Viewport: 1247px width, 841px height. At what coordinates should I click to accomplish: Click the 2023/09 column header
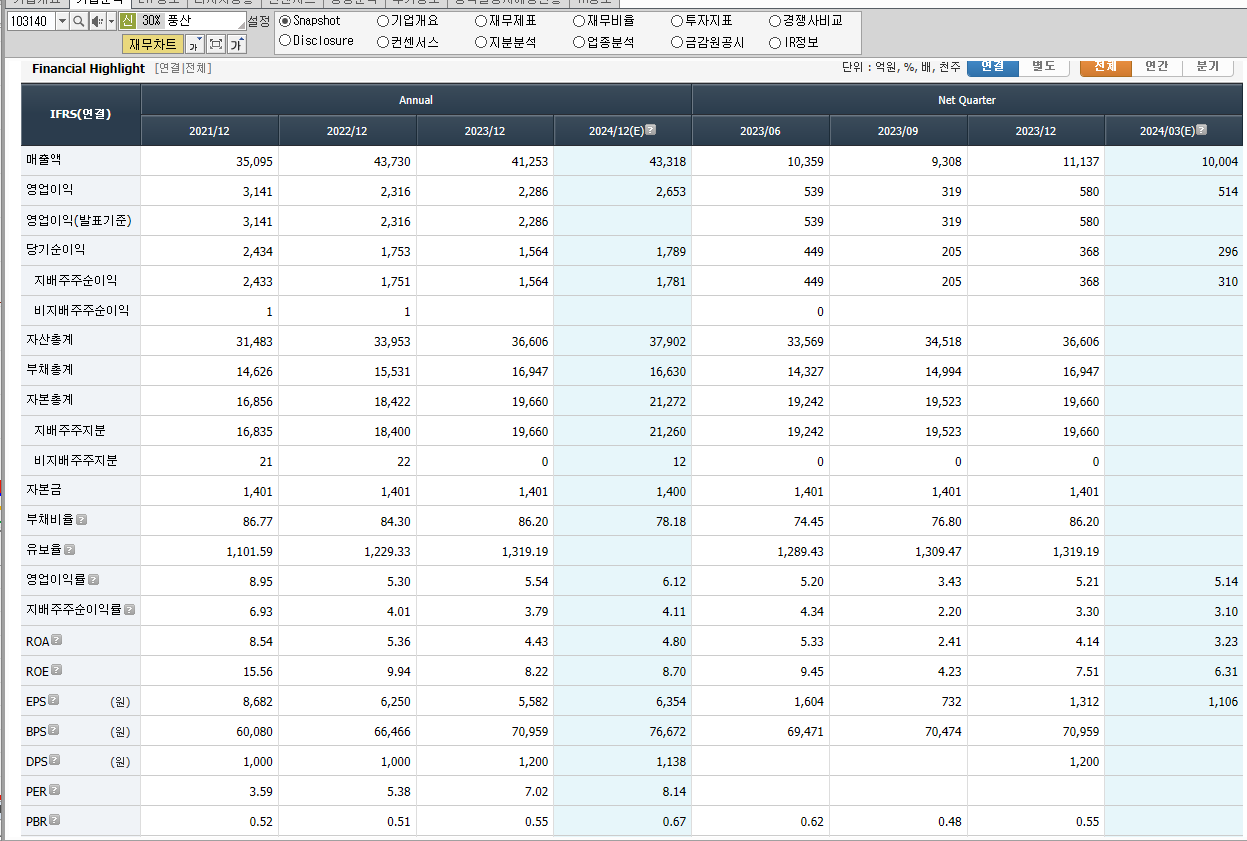(x=898, y=131)
